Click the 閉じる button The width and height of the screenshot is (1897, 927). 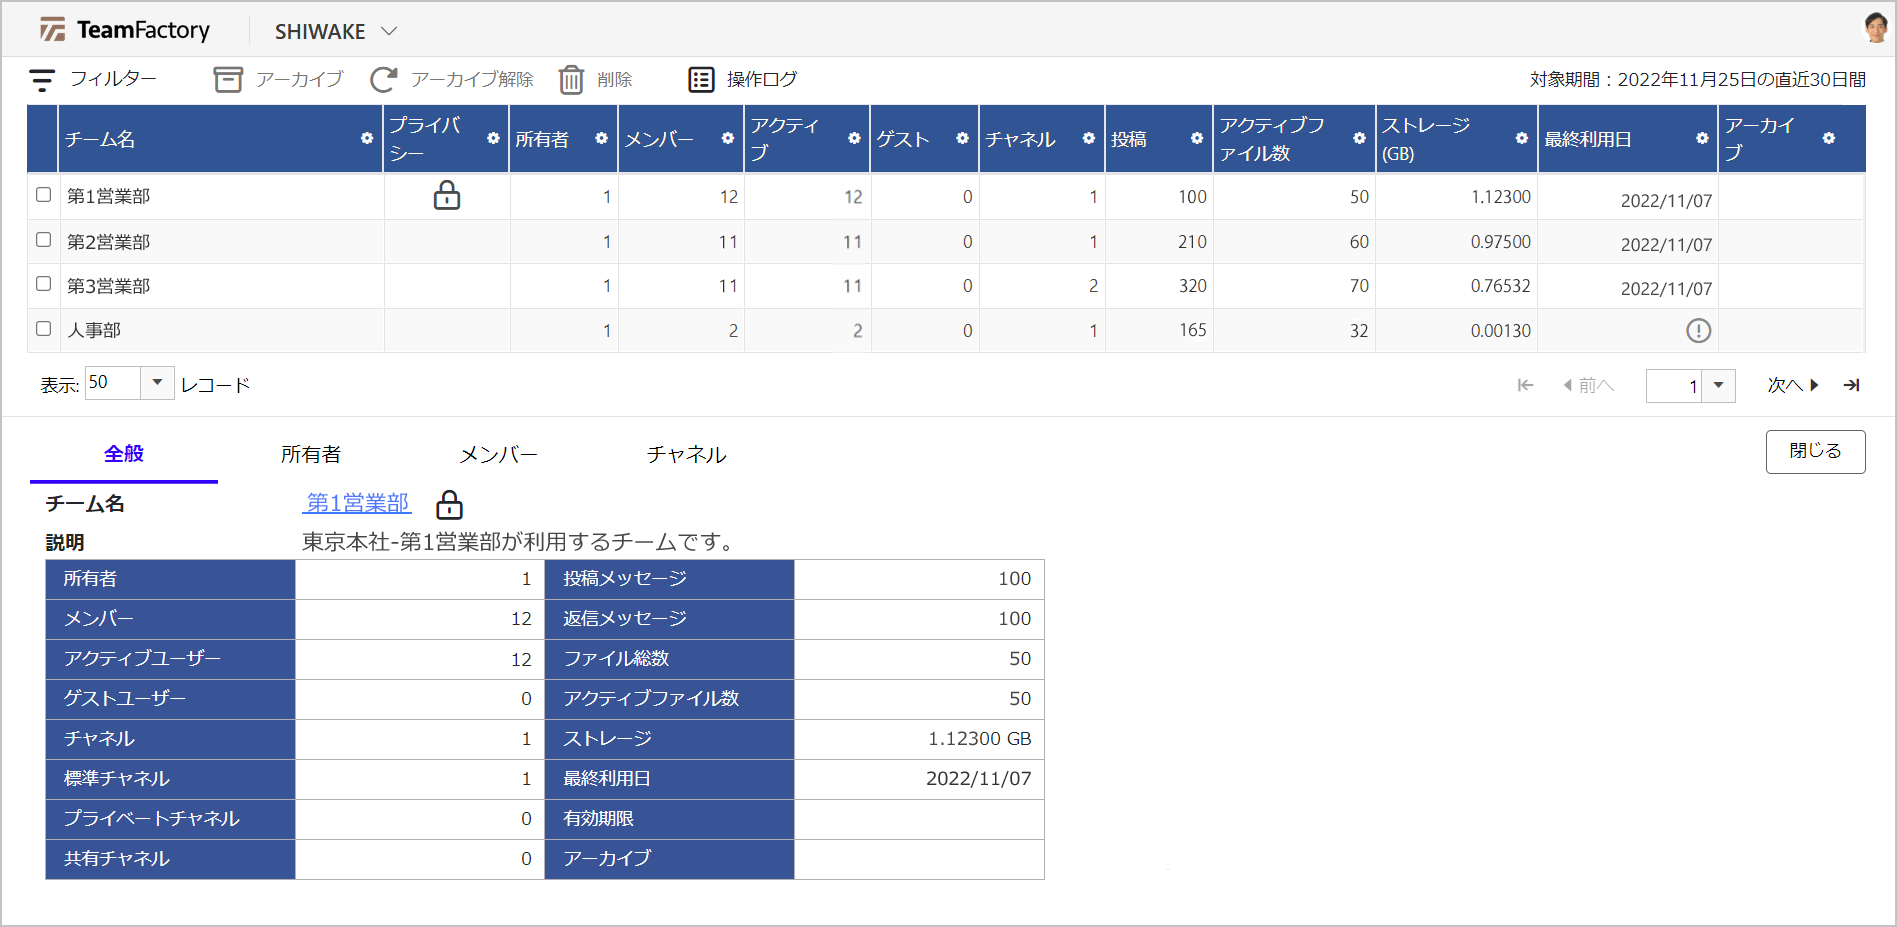pyautogui.click(x=1815, y=452)
